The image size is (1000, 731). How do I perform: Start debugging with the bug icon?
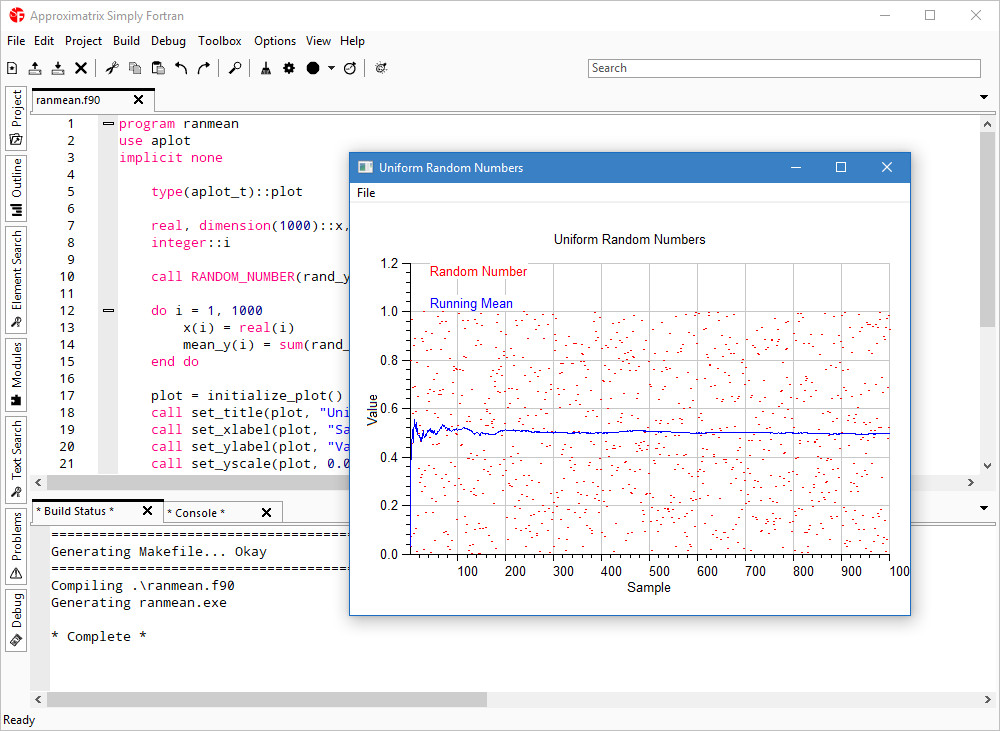[381, 68]
